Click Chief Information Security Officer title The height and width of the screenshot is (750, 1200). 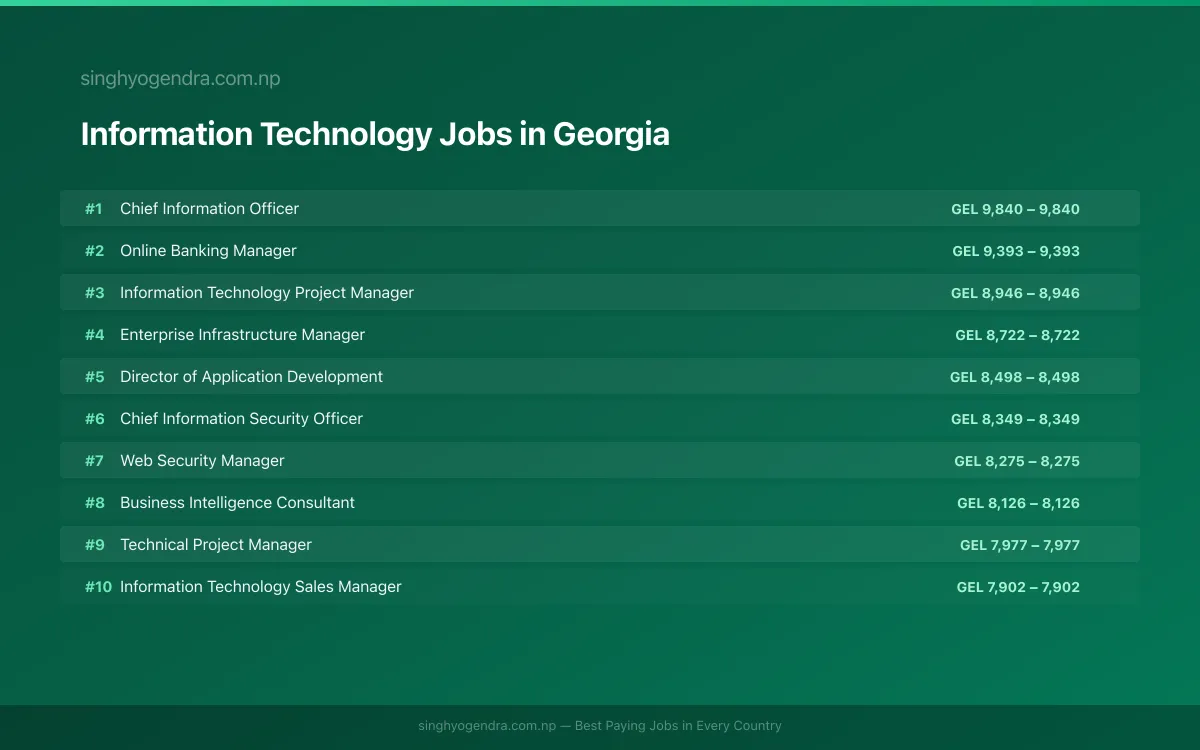(x=241, y=419)
